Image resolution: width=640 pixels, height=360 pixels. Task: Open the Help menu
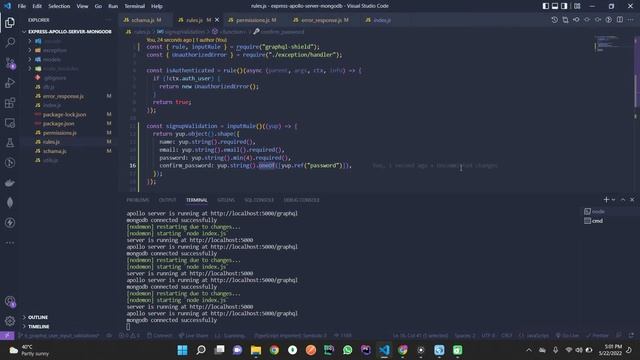(157, 6)
